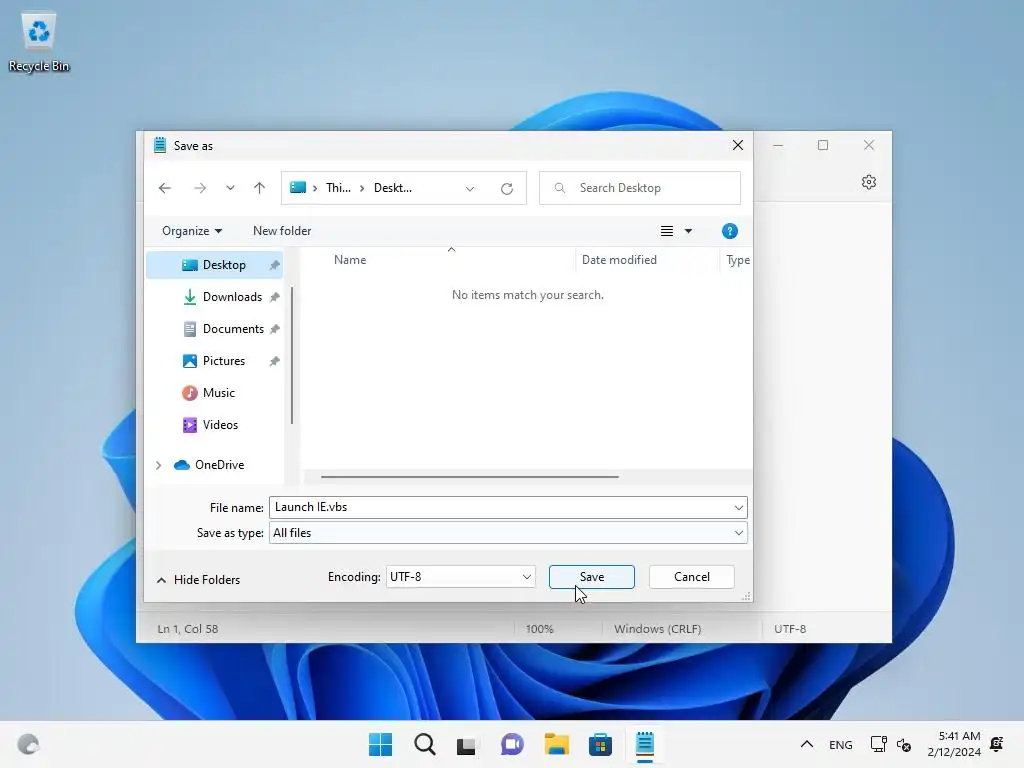Click Notepad icon on taskbar
The image size is (1024, 768).
pyautogui.click(x=645, y=744)
